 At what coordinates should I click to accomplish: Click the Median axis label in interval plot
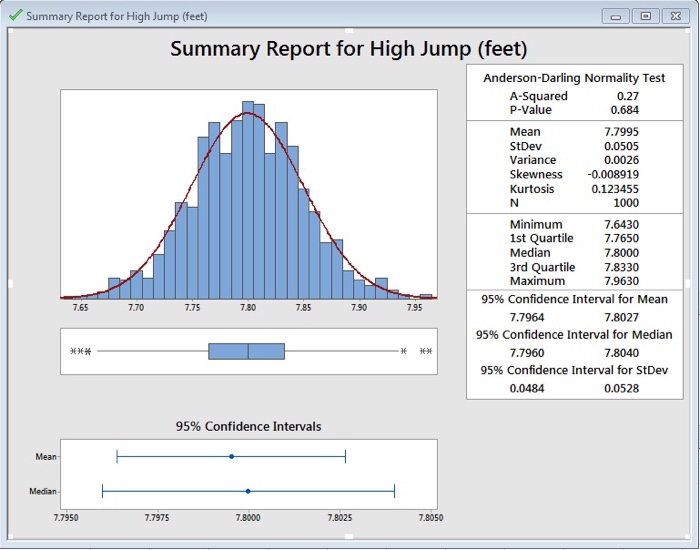point(42,491)
